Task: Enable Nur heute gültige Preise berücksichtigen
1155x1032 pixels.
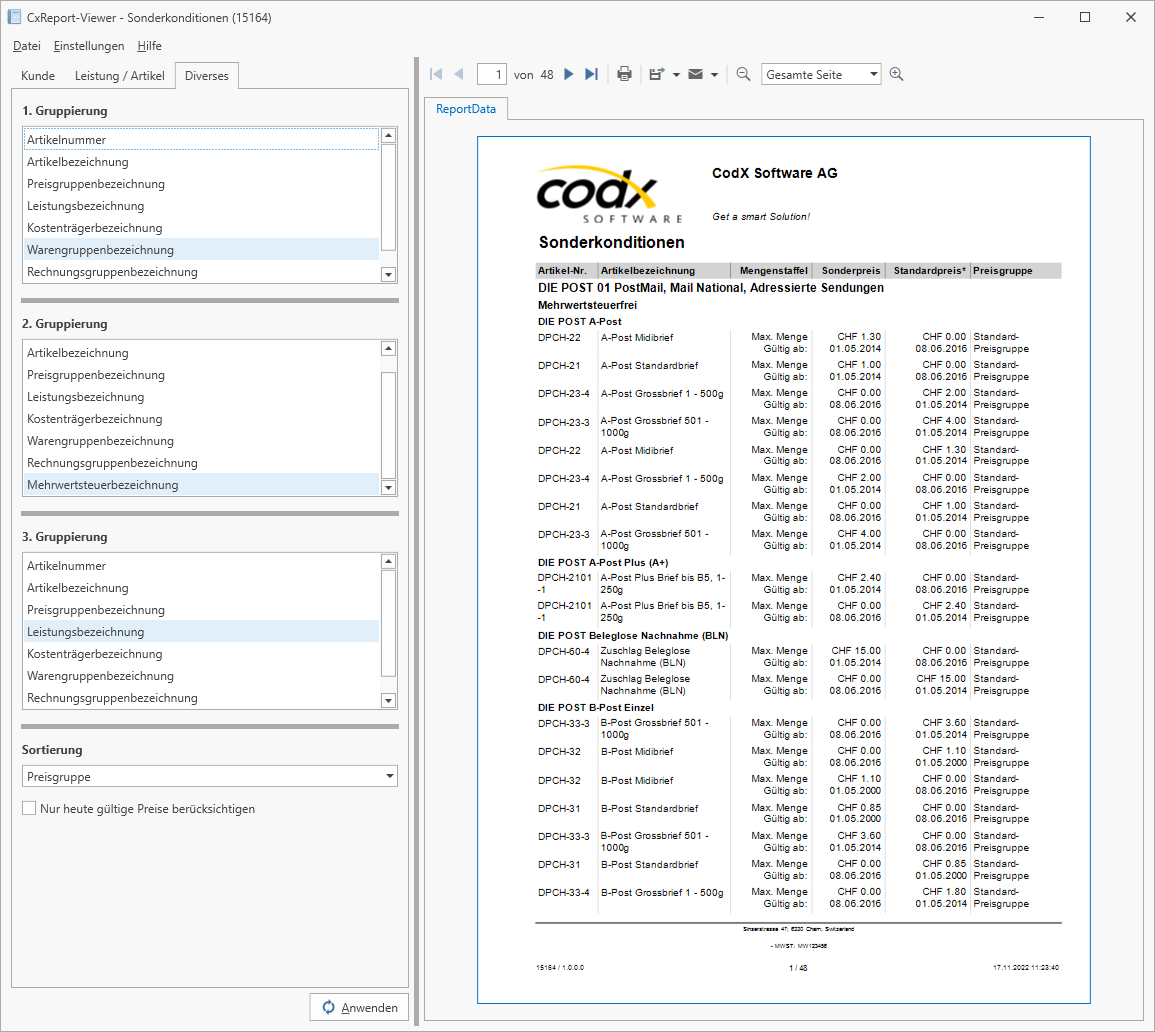Action: pyautogui.click(x=29, y=808)
